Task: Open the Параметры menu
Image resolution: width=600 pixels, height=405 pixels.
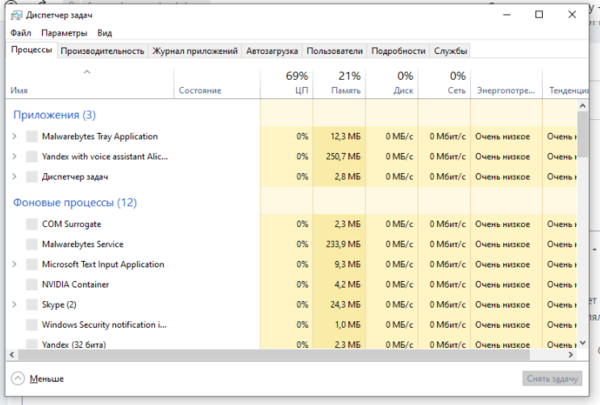Action: pyautogui.click(x=61, y=33)
